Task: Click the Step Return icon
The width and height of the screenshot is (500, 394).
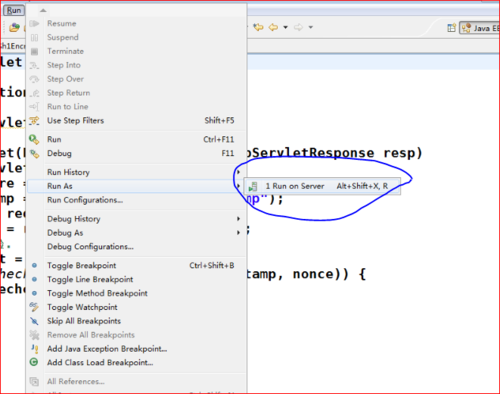Action: (34, 93)
